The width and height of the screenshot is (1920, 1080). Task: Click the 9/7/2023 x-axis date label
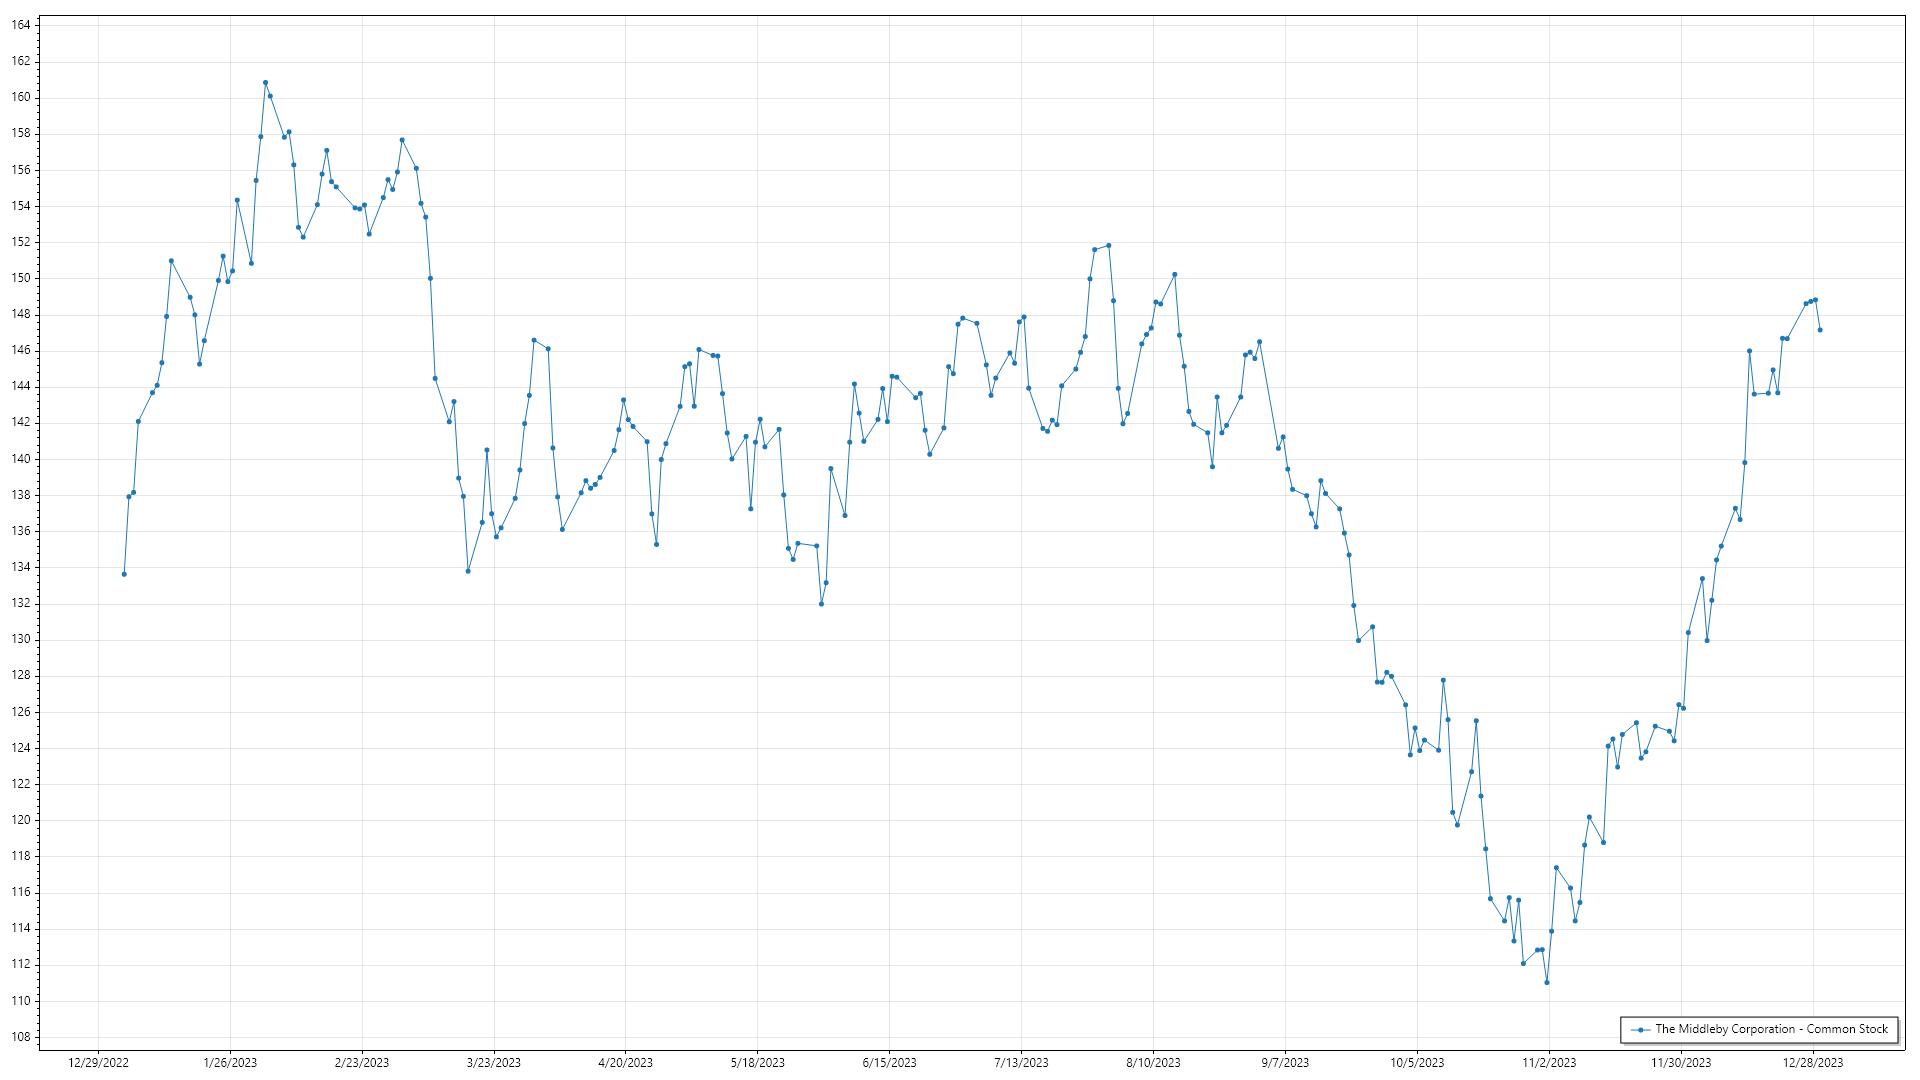click(1285, 1063)
